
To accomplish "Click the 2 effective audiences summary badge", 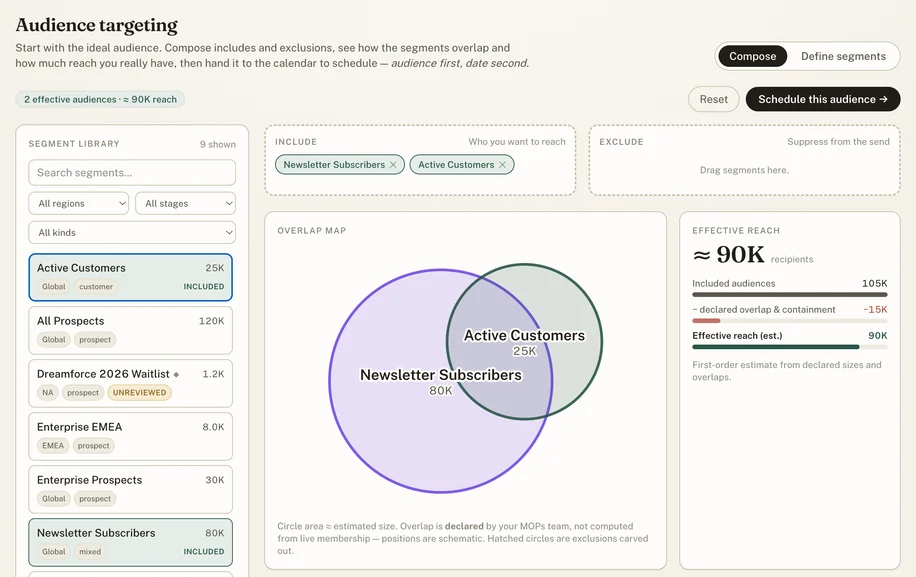I will point(100,99).
